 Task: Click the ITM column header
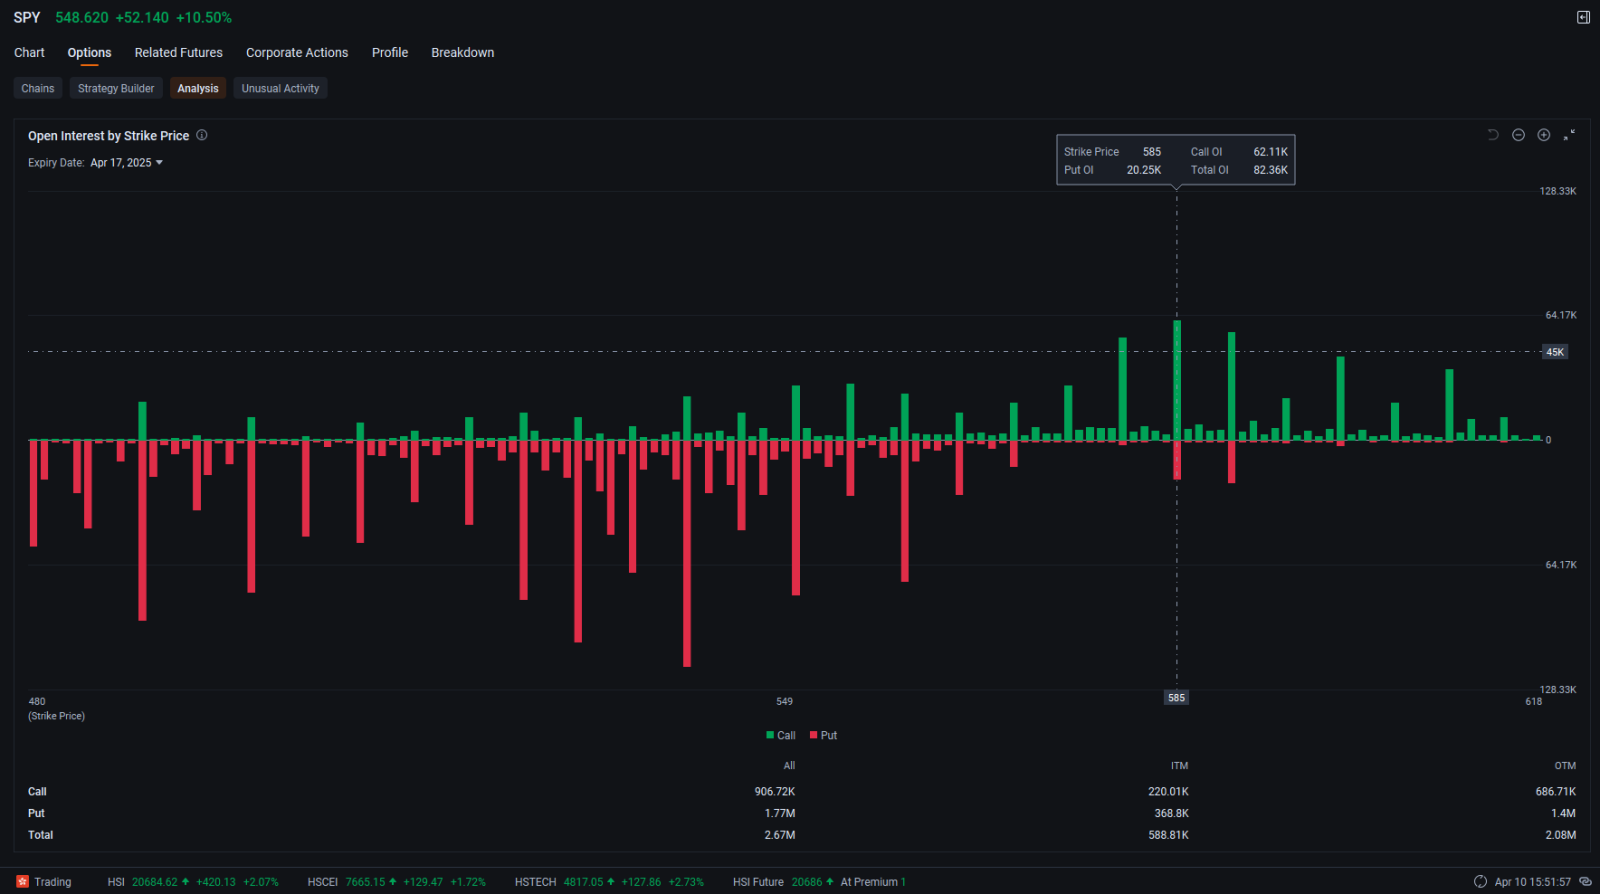tap(1180, 766)
